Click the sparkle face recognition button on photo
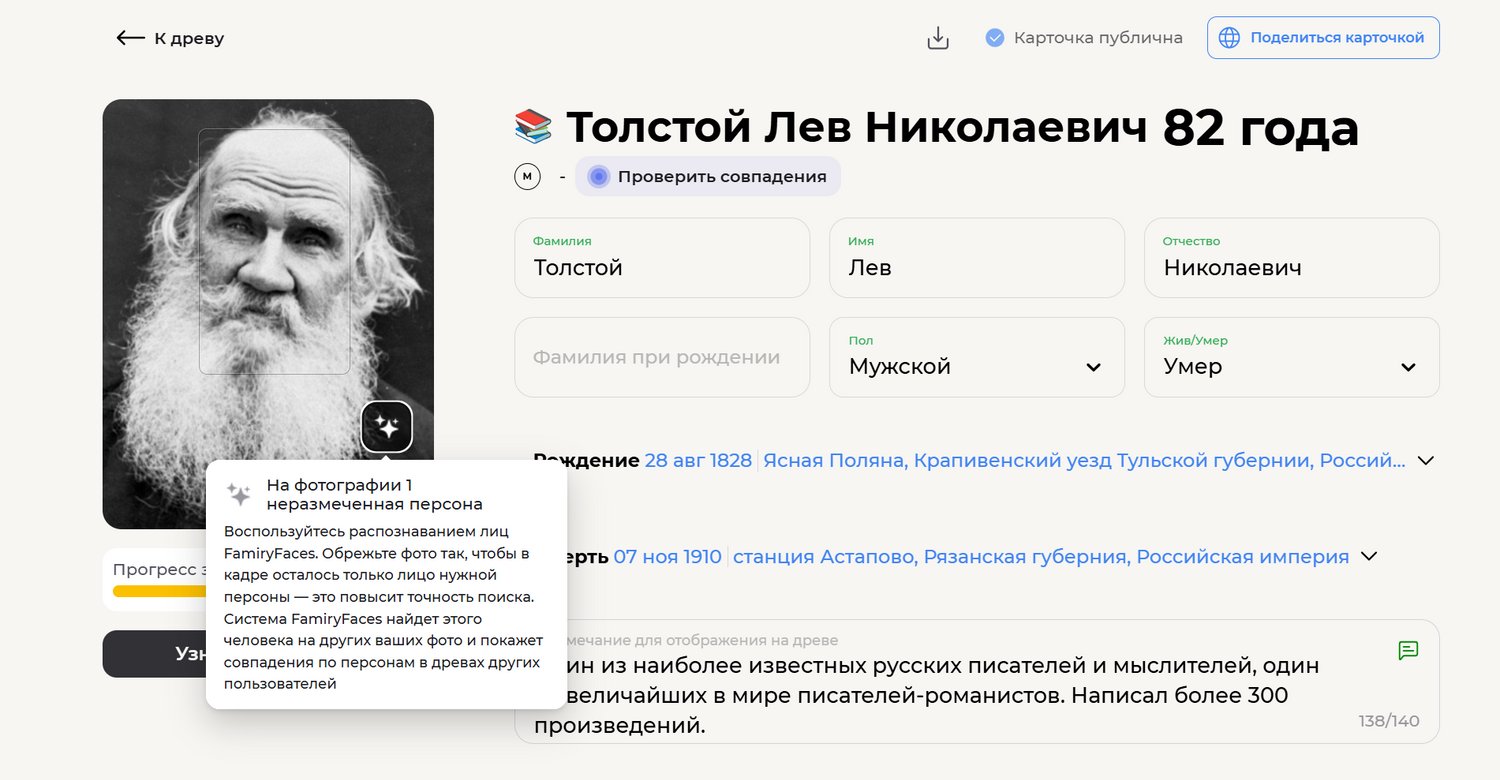This screenshot has height=780, width=1500. (386, 427)
